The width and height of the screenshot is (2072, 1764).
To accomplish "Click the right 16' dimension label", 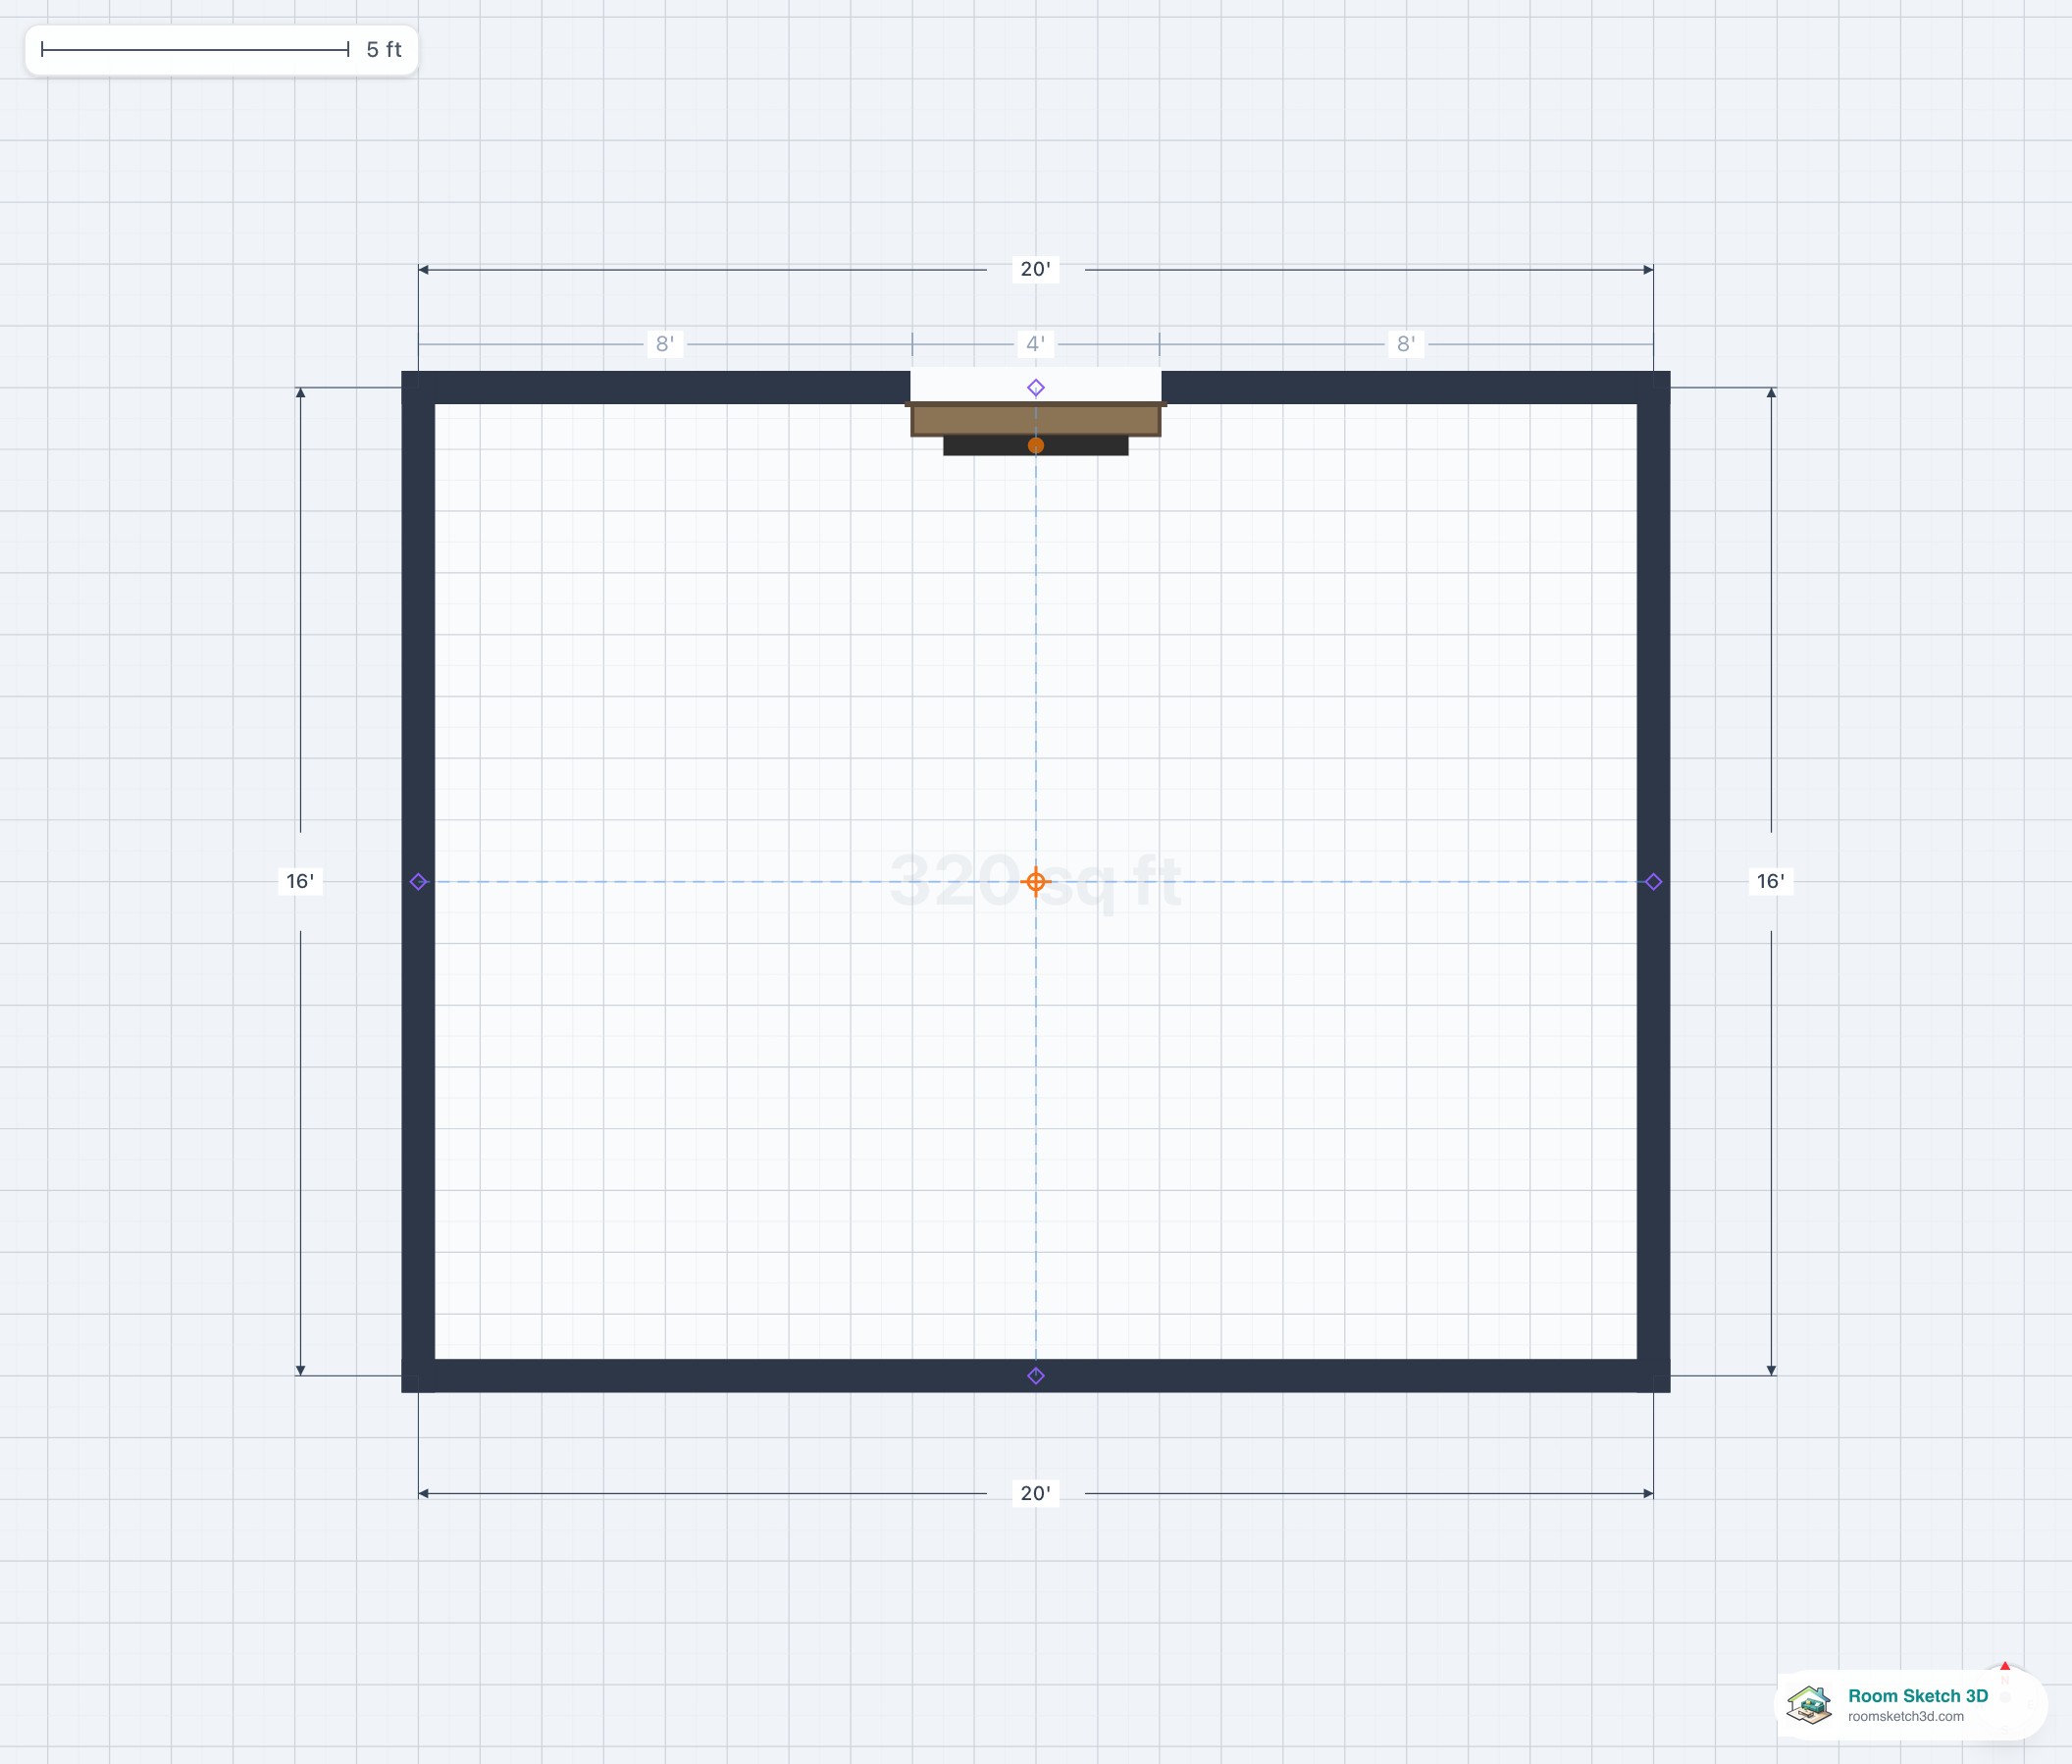I will [1771, 881].
